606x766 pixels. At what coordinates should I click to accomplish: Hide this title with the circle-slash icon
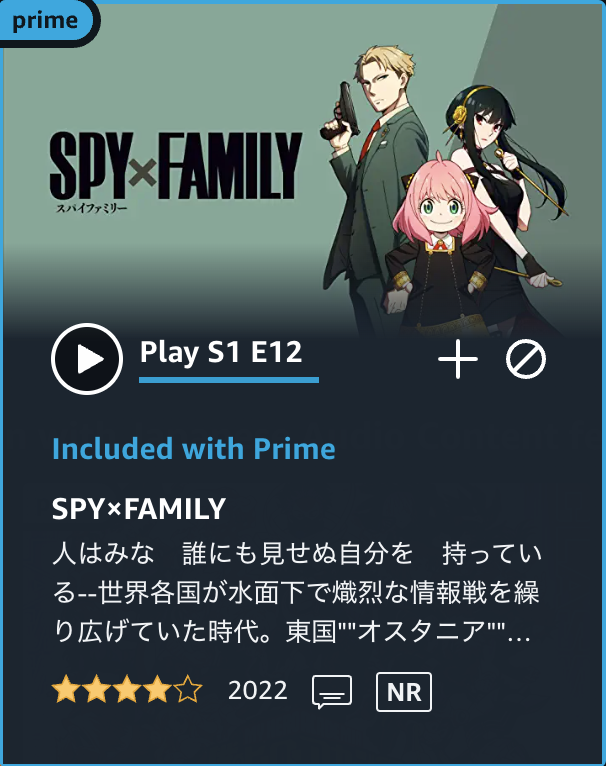pos(526,360)
